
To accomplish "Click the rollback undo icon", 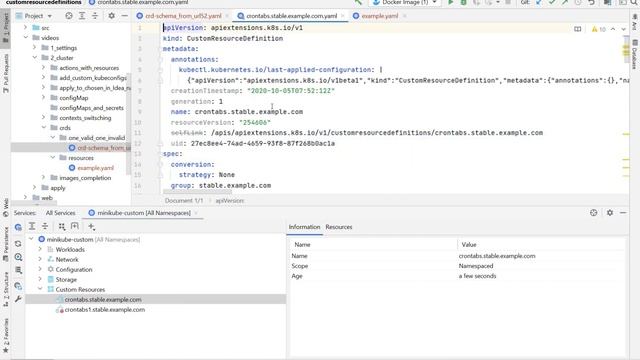I will [591, 2].
